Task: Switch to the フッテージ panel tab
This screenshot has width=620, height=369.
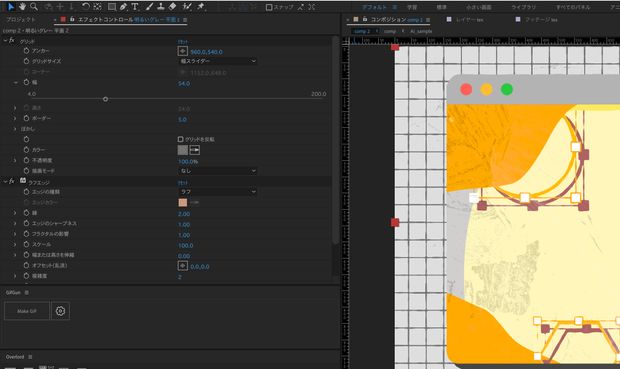Action: point(541,19)
